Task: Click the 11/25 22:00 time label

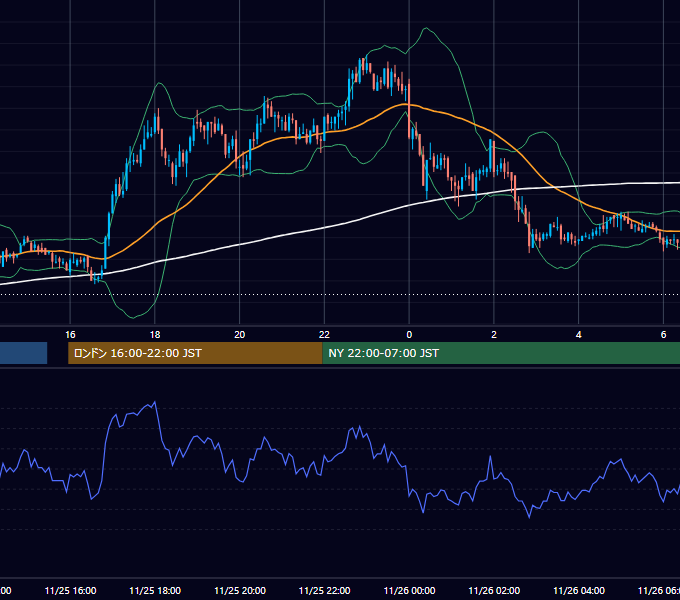Action: coord(324,590)
